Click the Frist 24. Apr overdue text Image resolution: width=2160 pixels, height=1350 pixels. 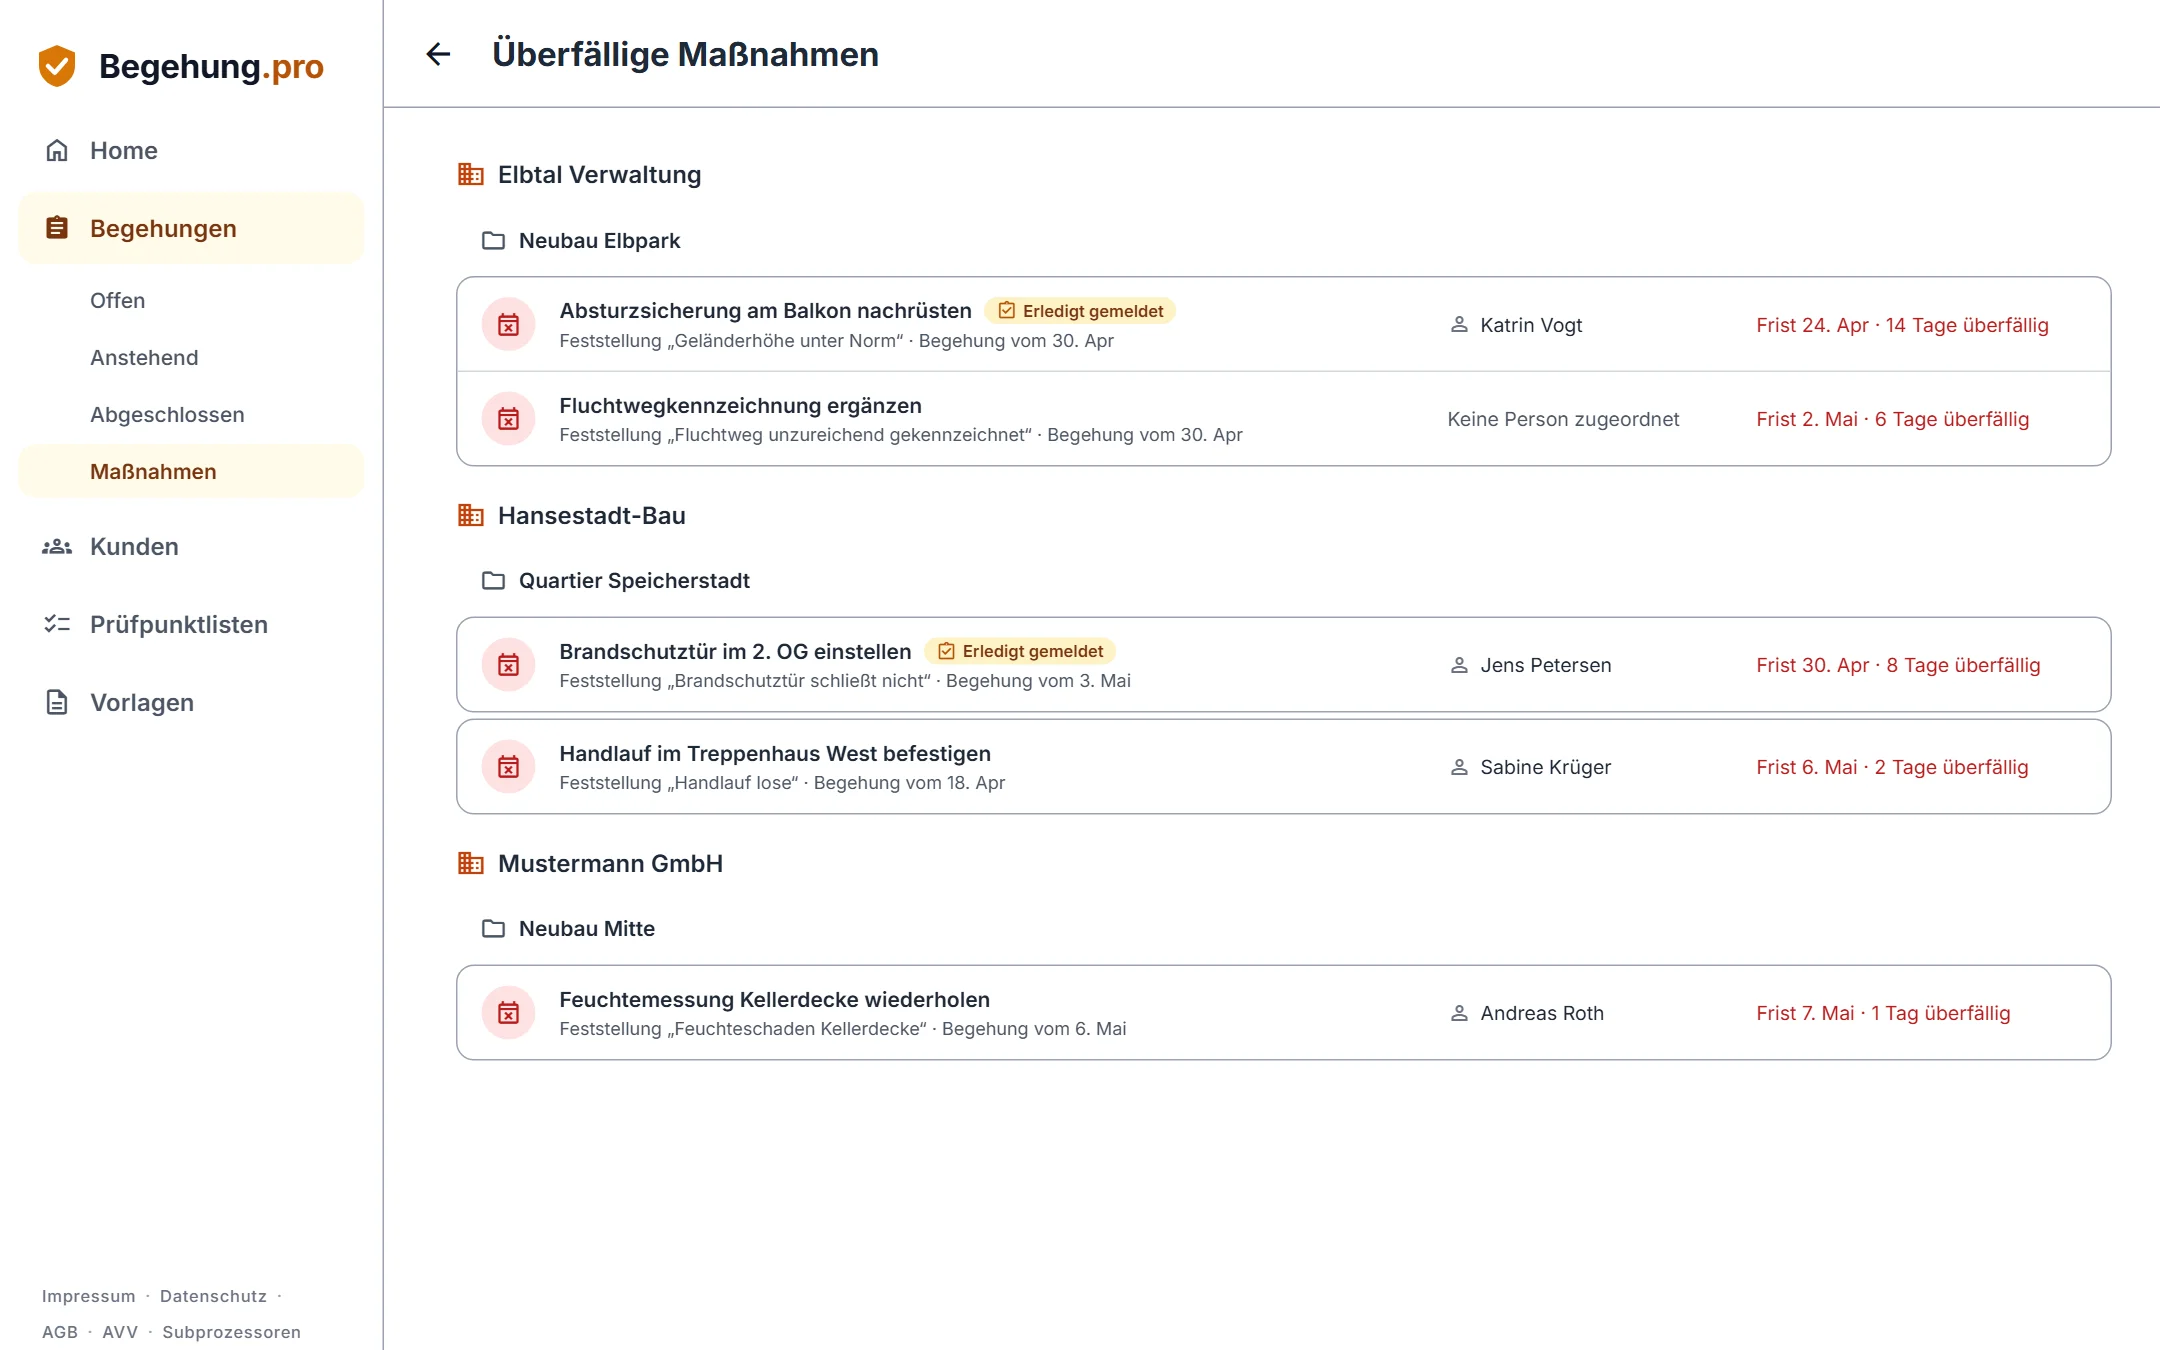1902,325
